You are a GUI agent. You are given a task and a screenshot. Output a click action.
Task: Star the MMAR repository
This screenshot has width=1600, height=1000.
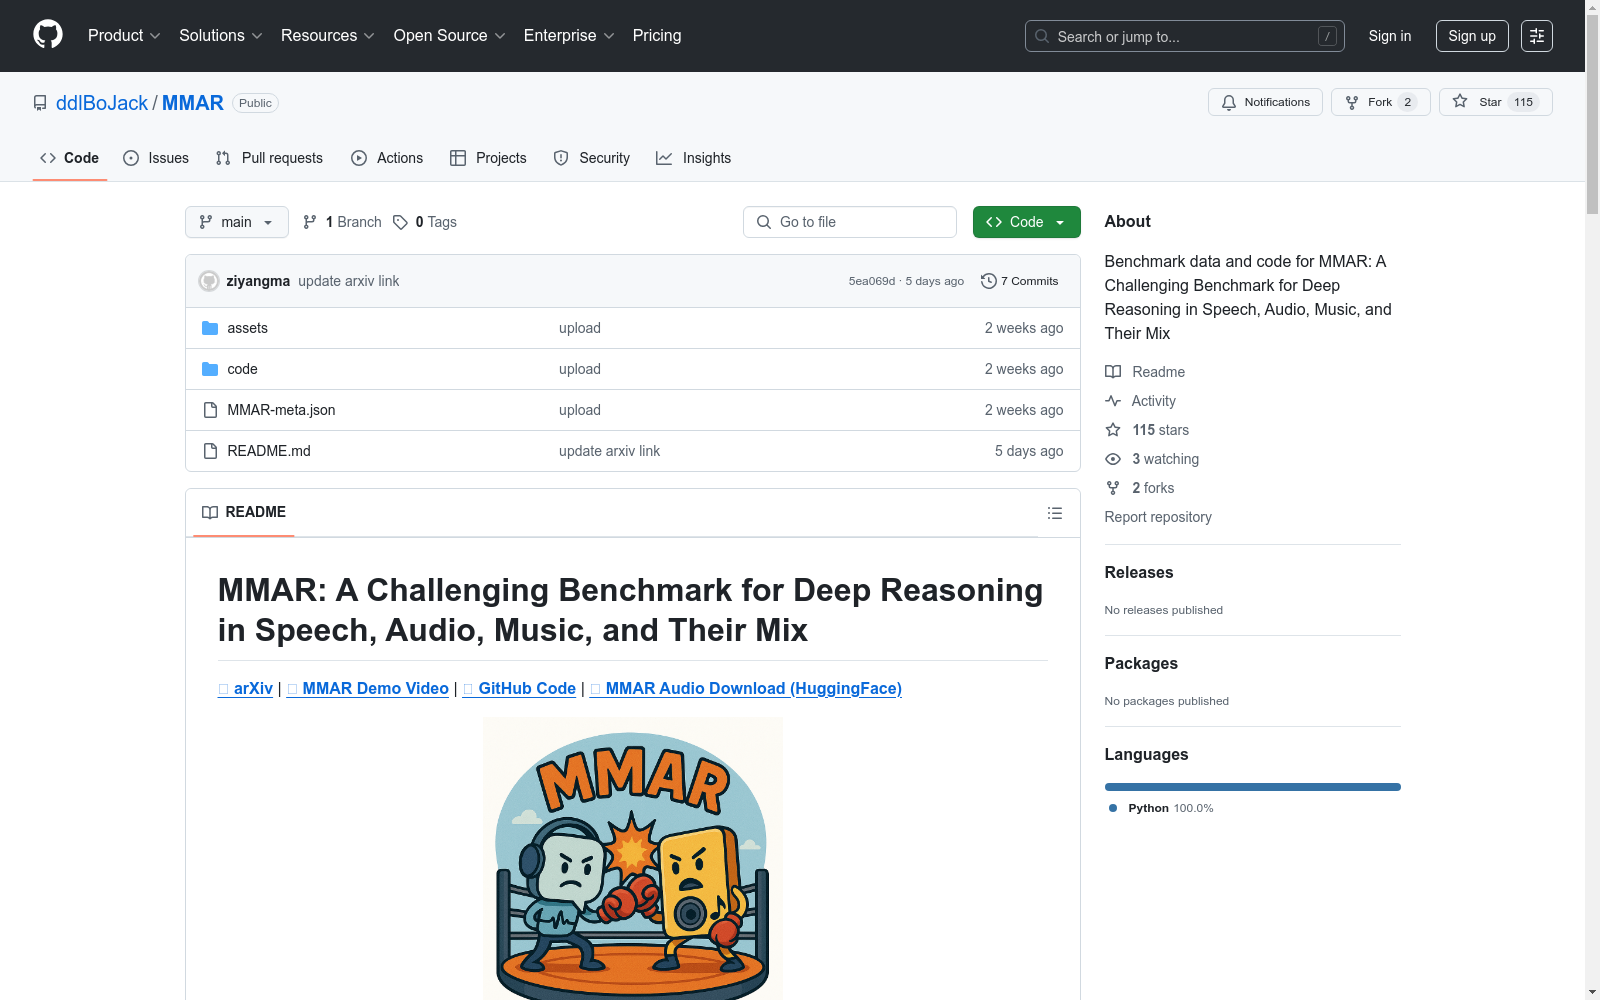(1495, 102)
